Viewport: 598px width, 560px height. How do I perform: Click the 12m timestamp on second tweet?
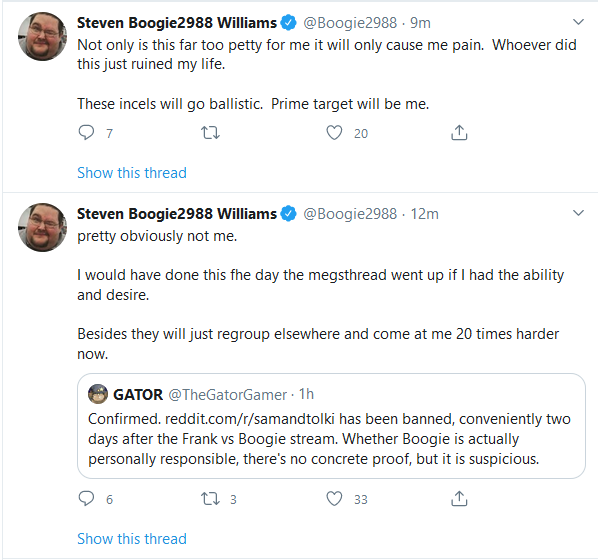424,214
